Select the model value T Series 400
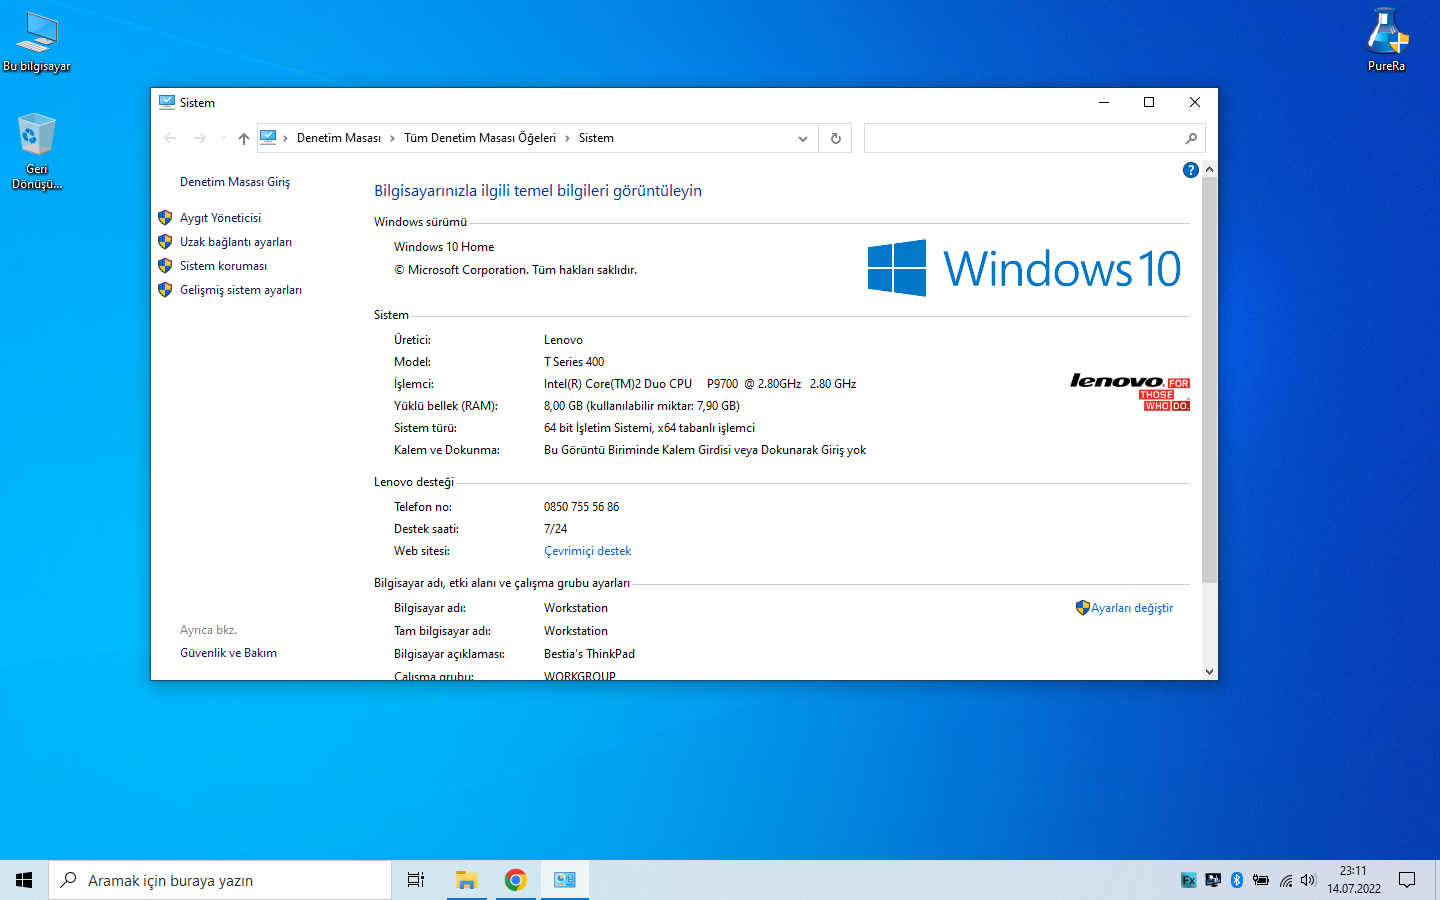This screenshot has width=1440, height=900. tap(574, 362)
